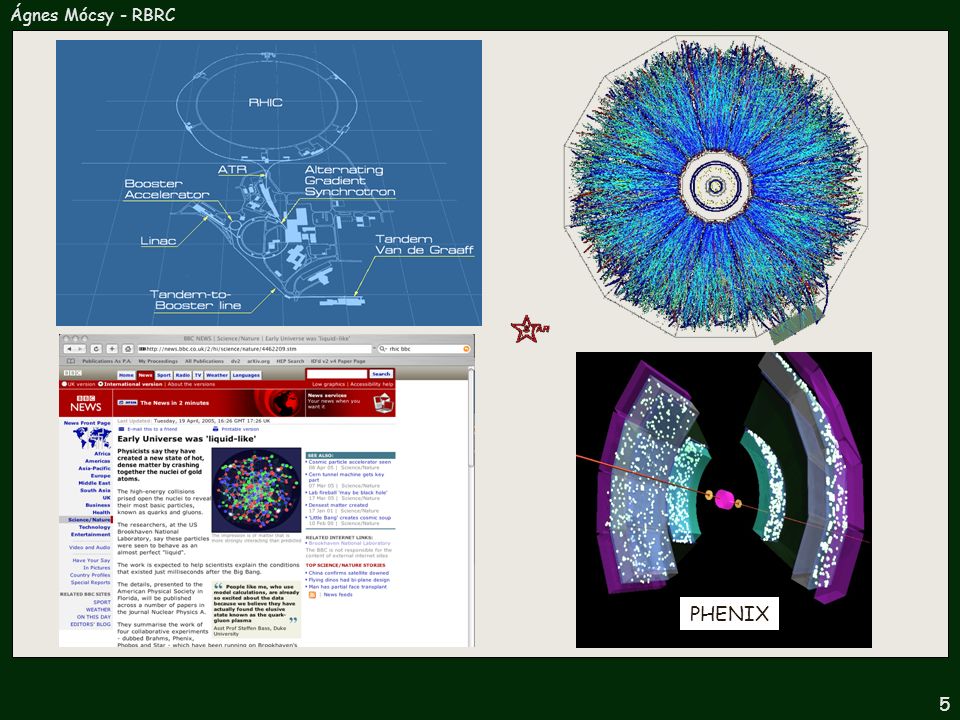This screenshot has width=960, height=720.
Task: Click the printable version printer icon
Action: click(216, 429)
